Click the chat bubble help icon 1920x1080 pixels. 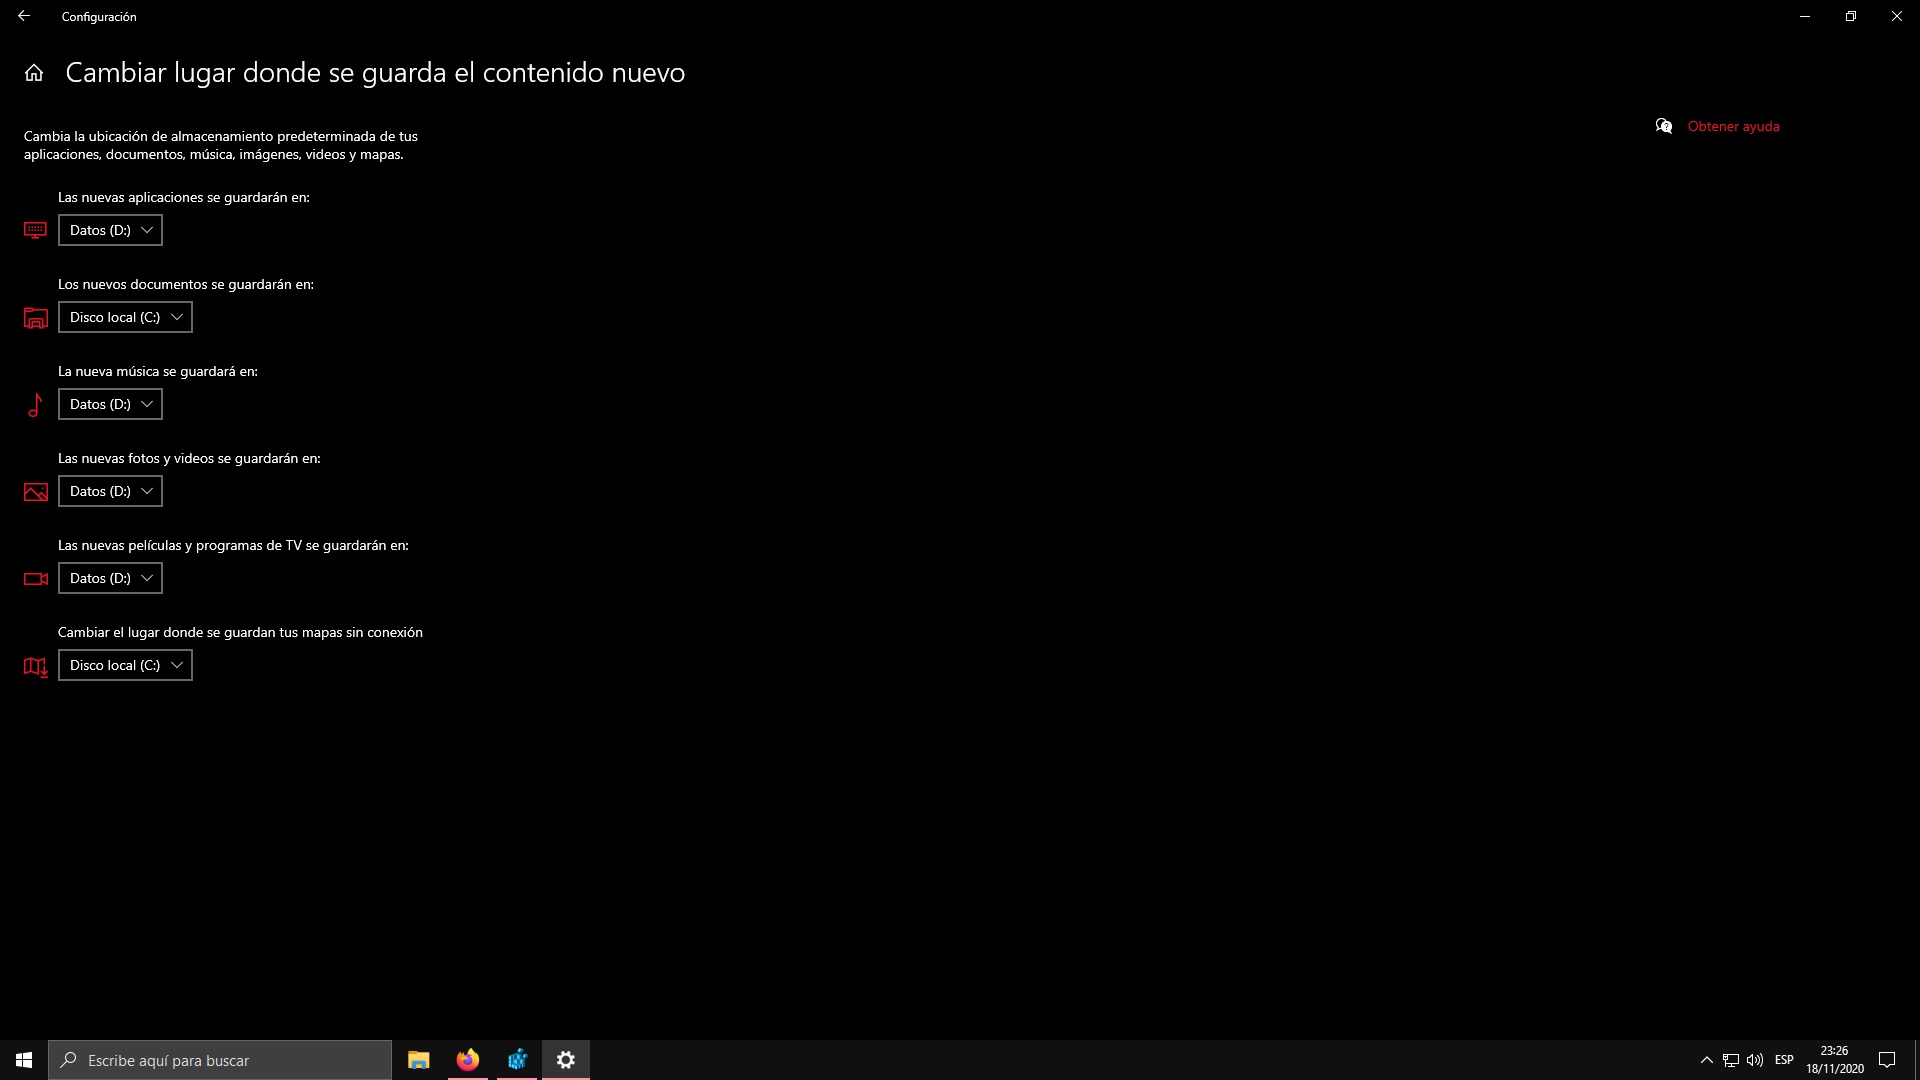1663,126
